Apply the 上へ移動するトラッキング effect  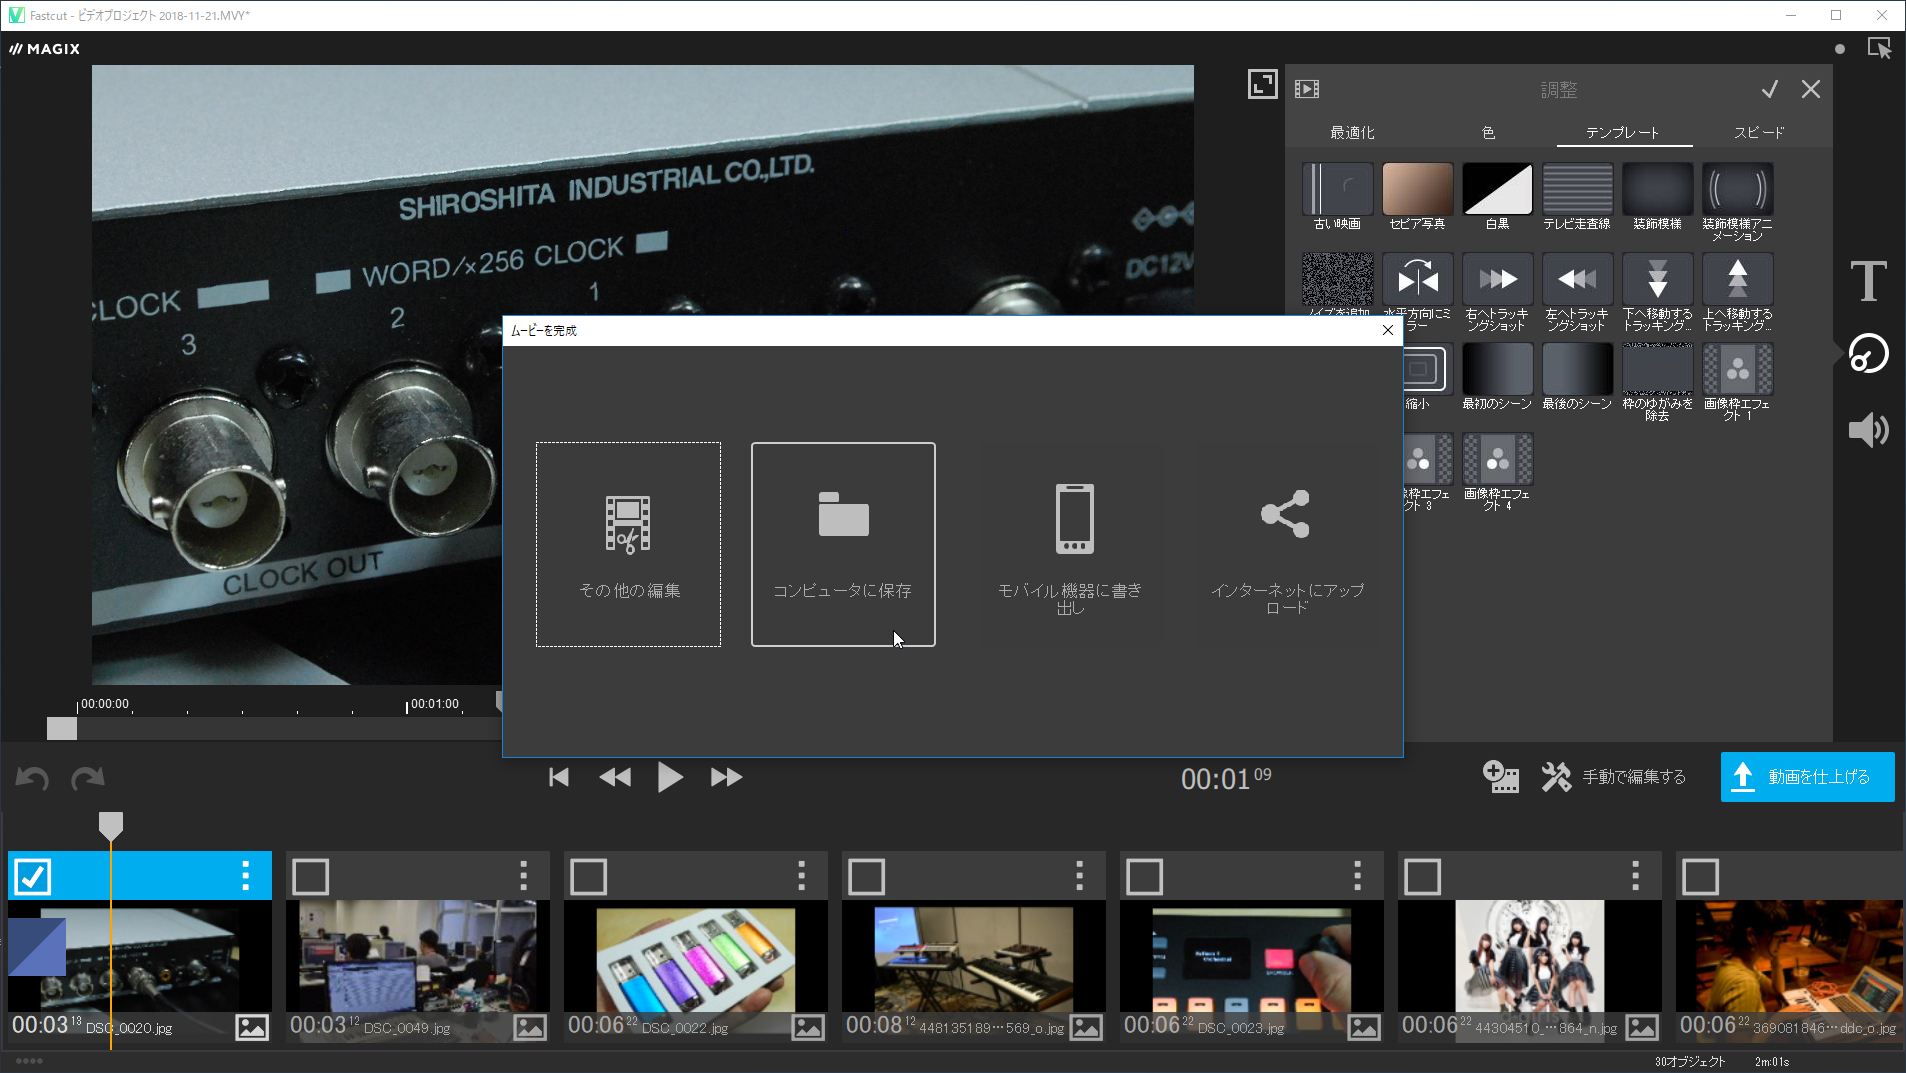coord(1737,279)
